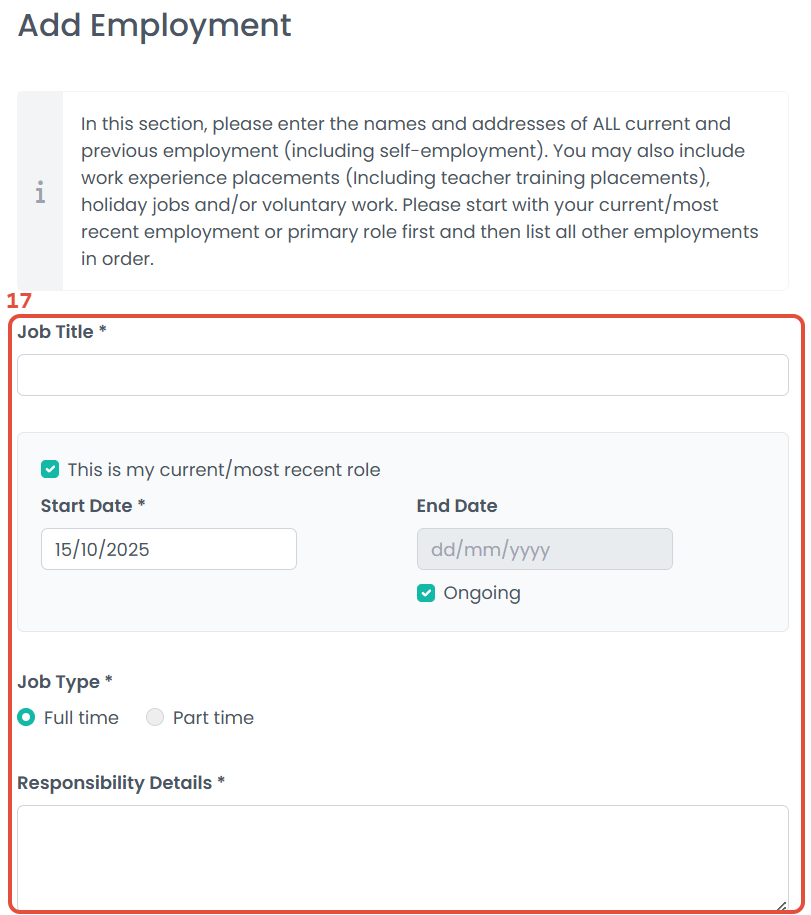Screen dimensions: 811x915
Task: Click the Add Employment heading
Action: click(155, 26)
